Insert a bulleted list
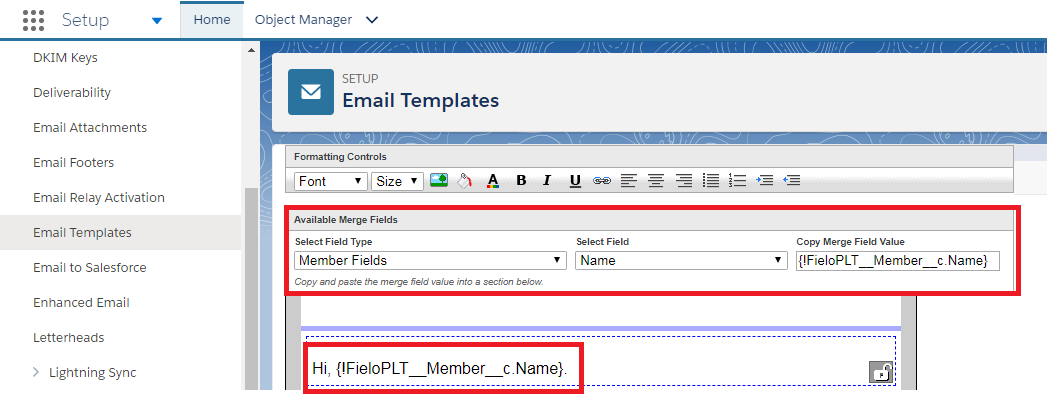Screen dimensions: 1050x402 [710, 180]
